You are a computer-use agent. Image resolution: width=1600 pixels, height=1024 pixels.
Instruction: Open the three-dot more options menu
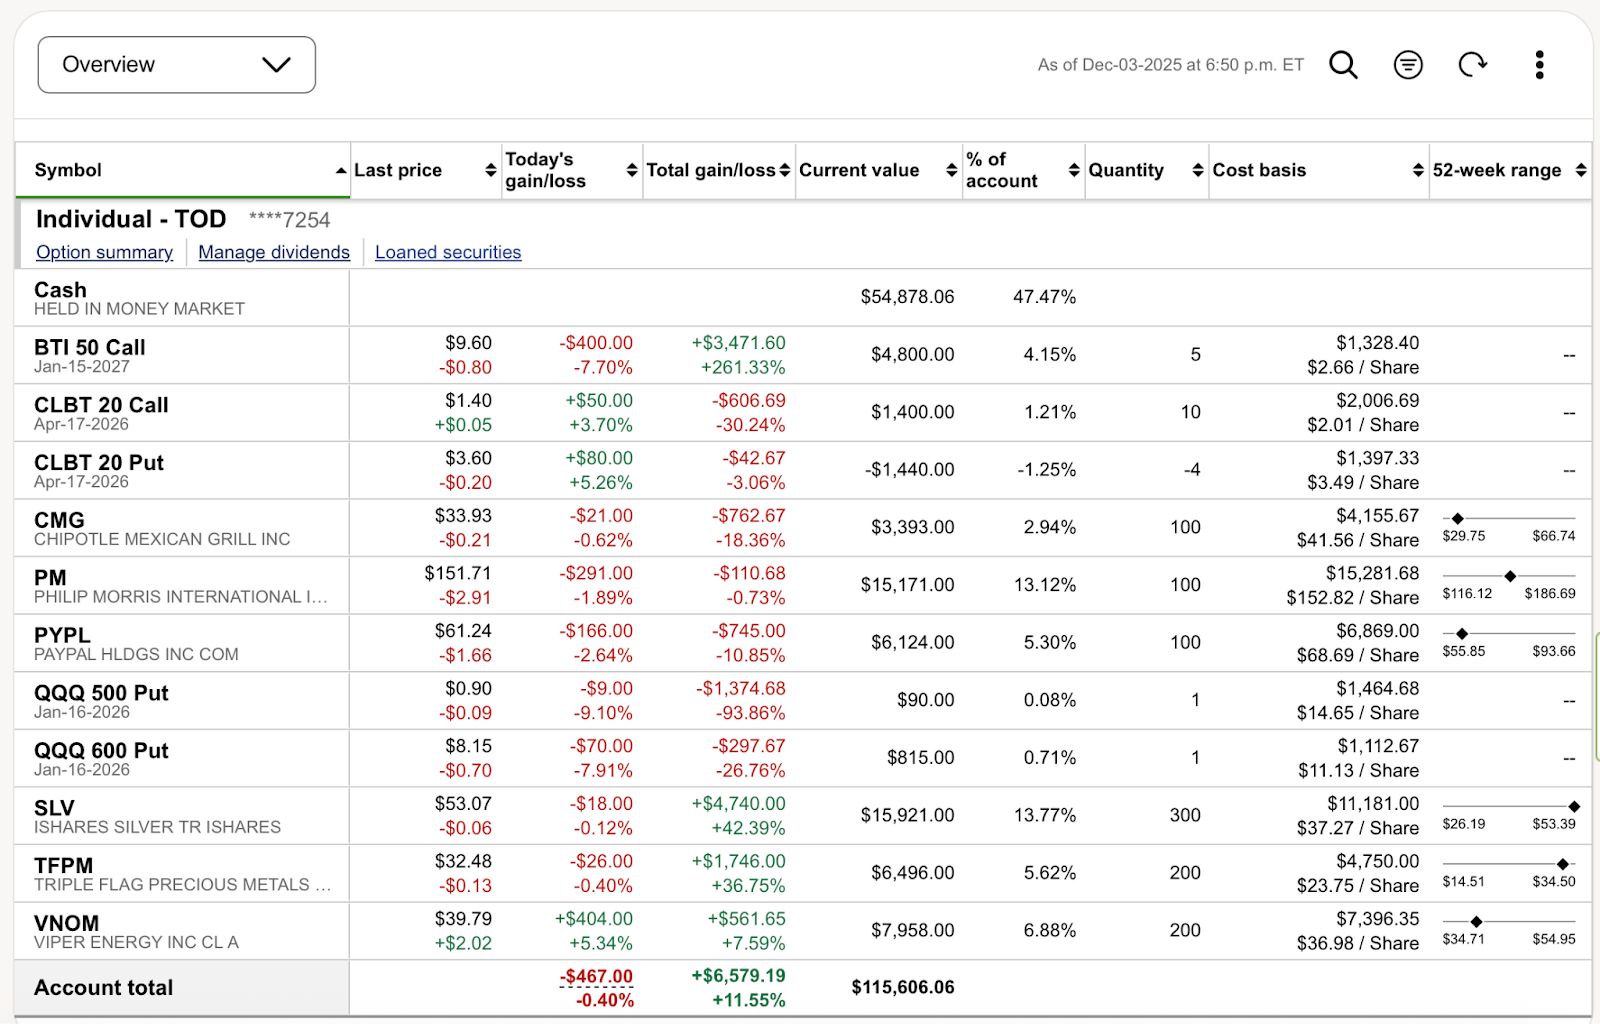pos(1539,65)
